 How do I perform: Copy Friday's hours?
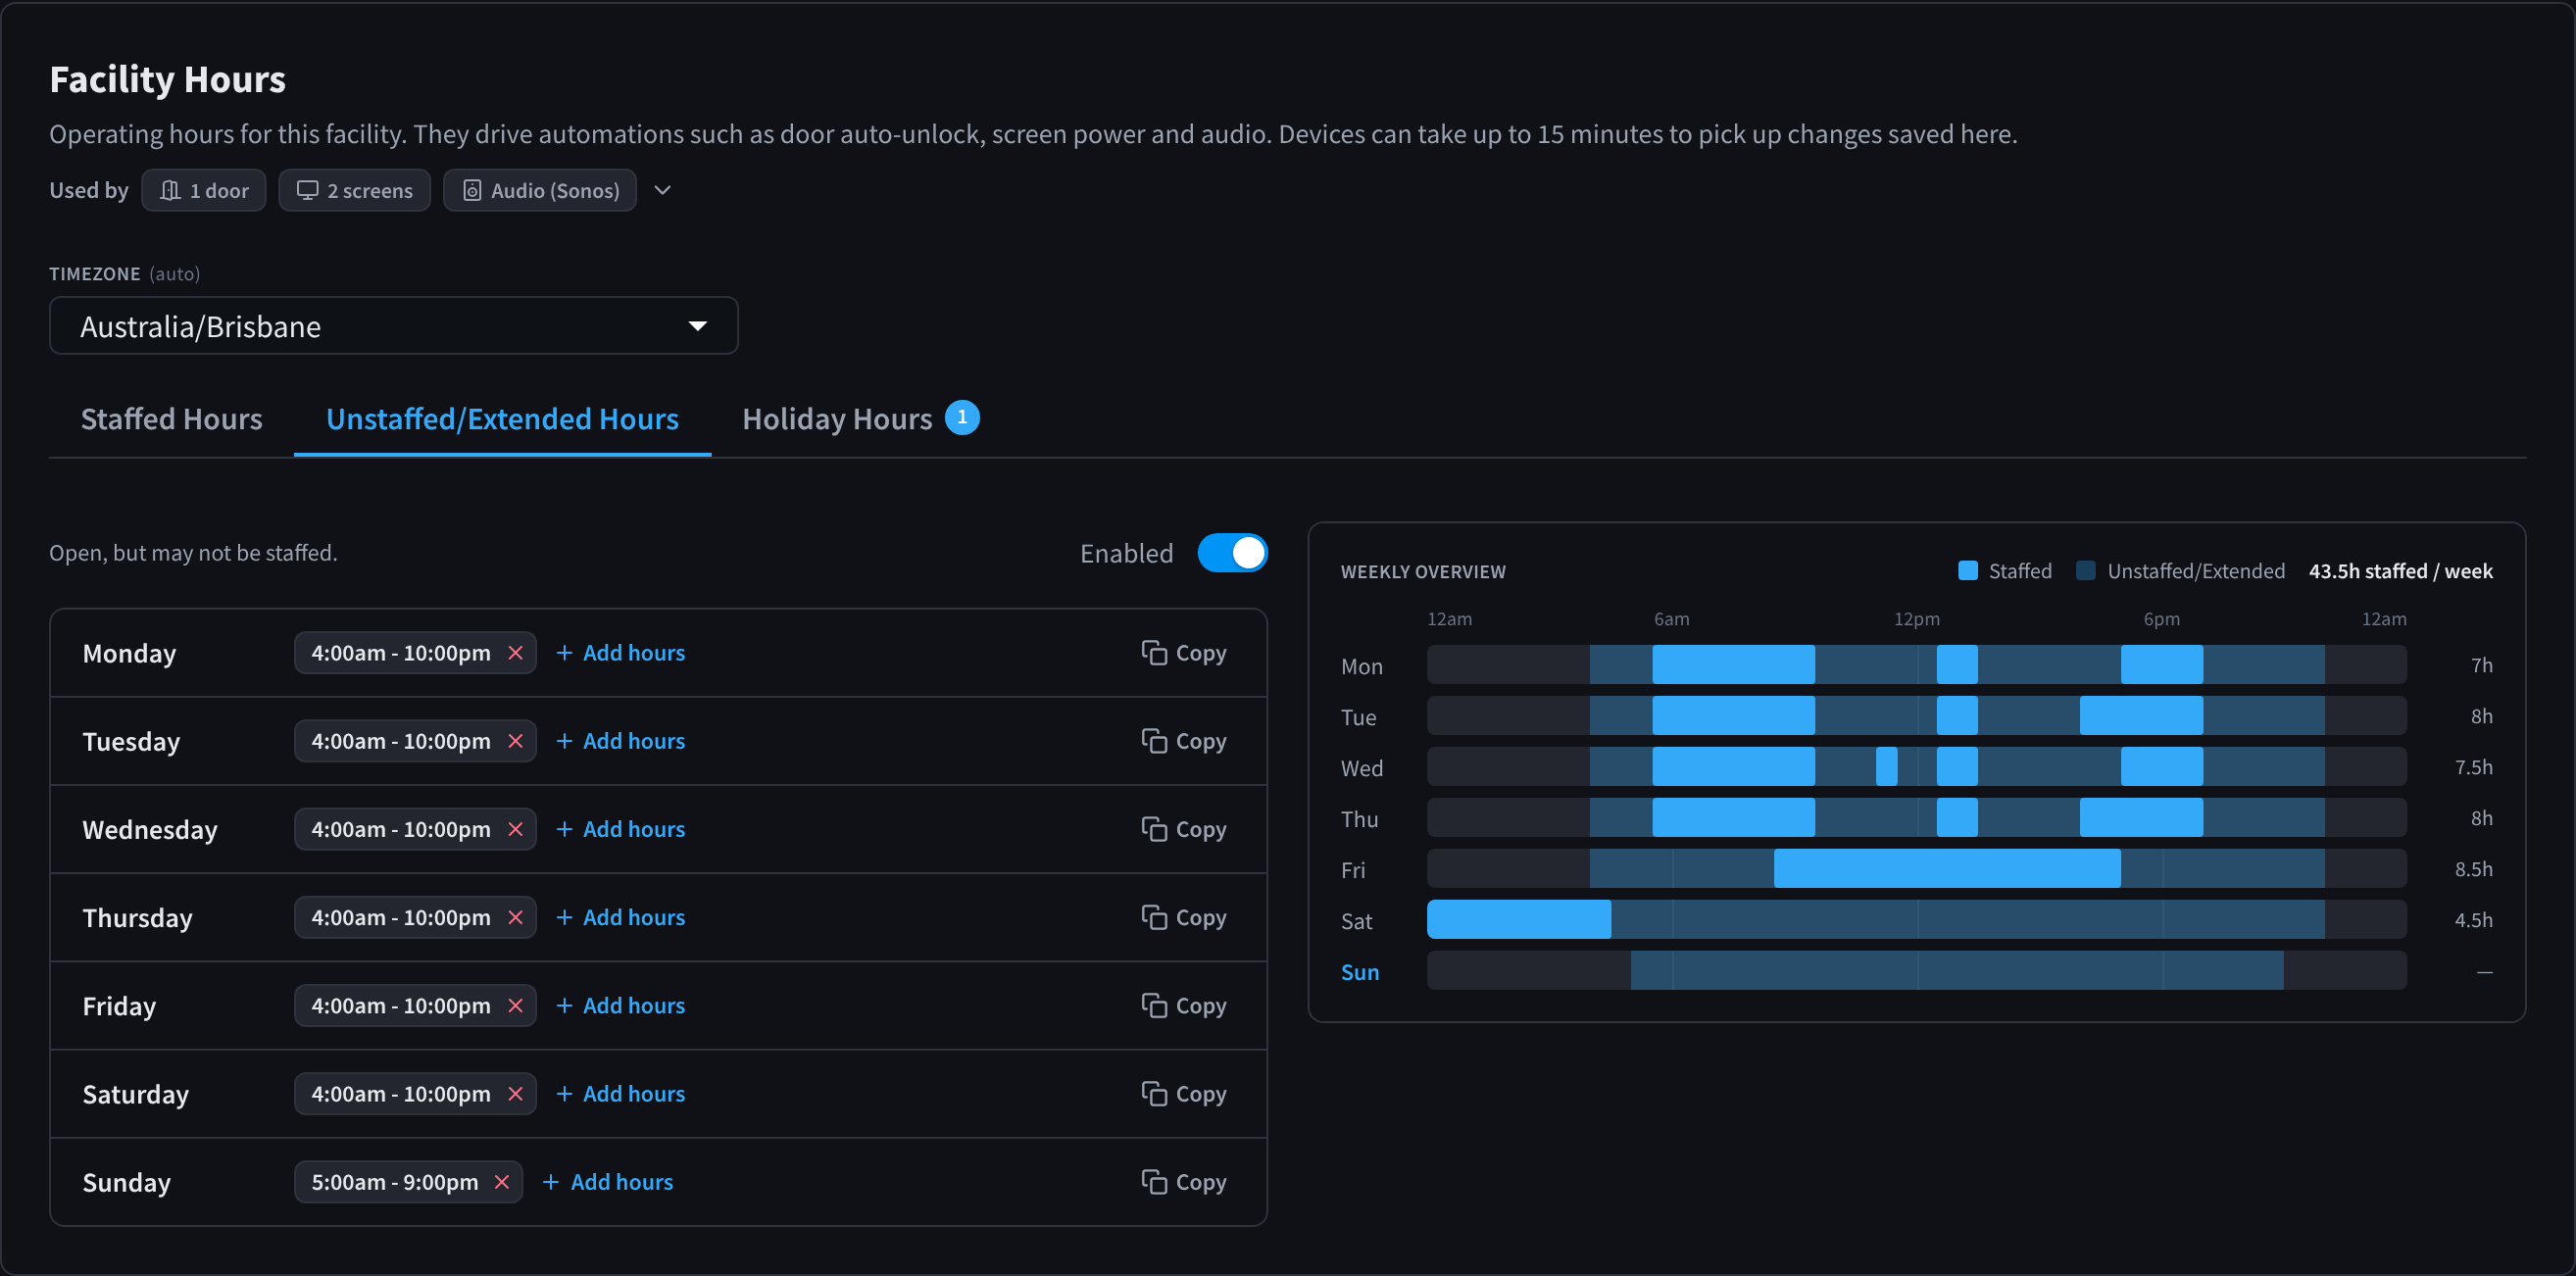[1184, 1005]
